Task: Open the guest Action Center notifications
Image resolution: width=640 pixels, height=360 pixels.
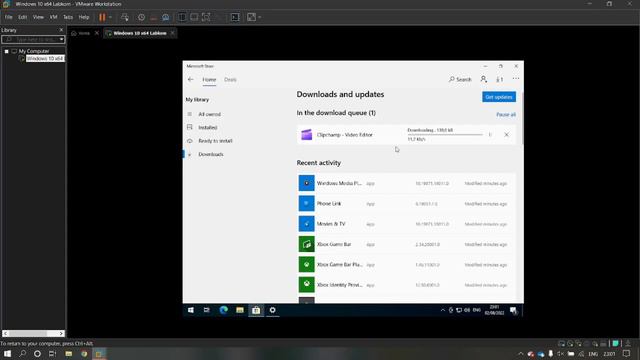Action: pos(513,311)
